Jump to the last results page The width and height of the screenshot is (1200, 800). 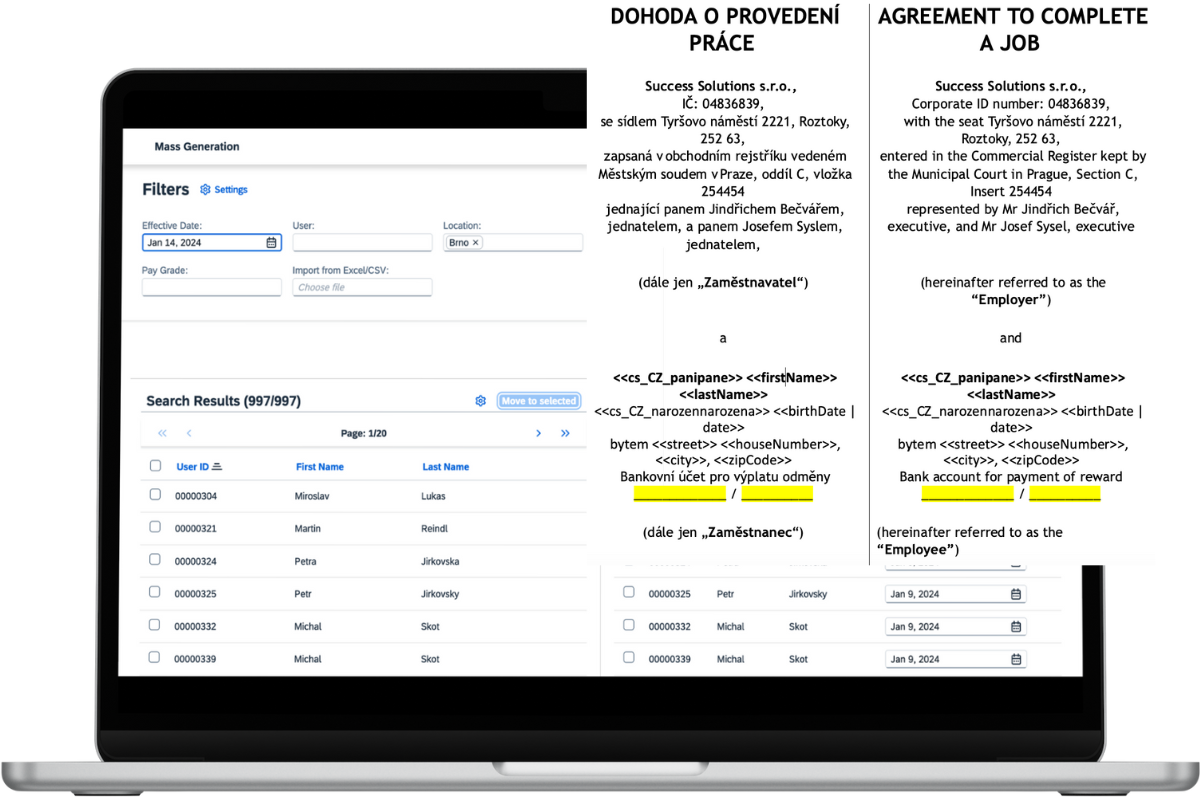click(565, 433)
